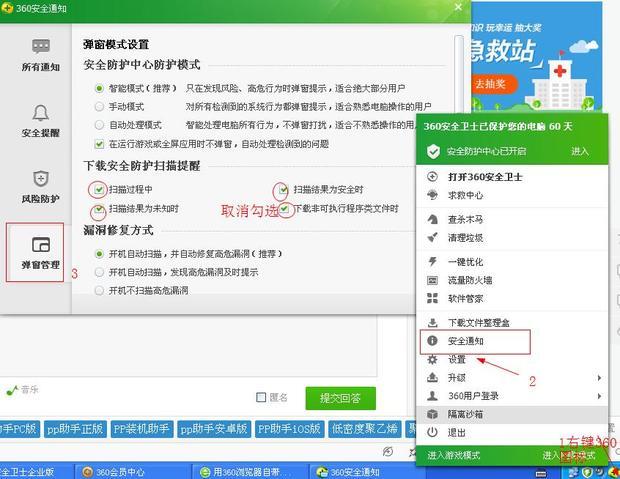Expand the 升级 submenu arrow

point(599,378)
